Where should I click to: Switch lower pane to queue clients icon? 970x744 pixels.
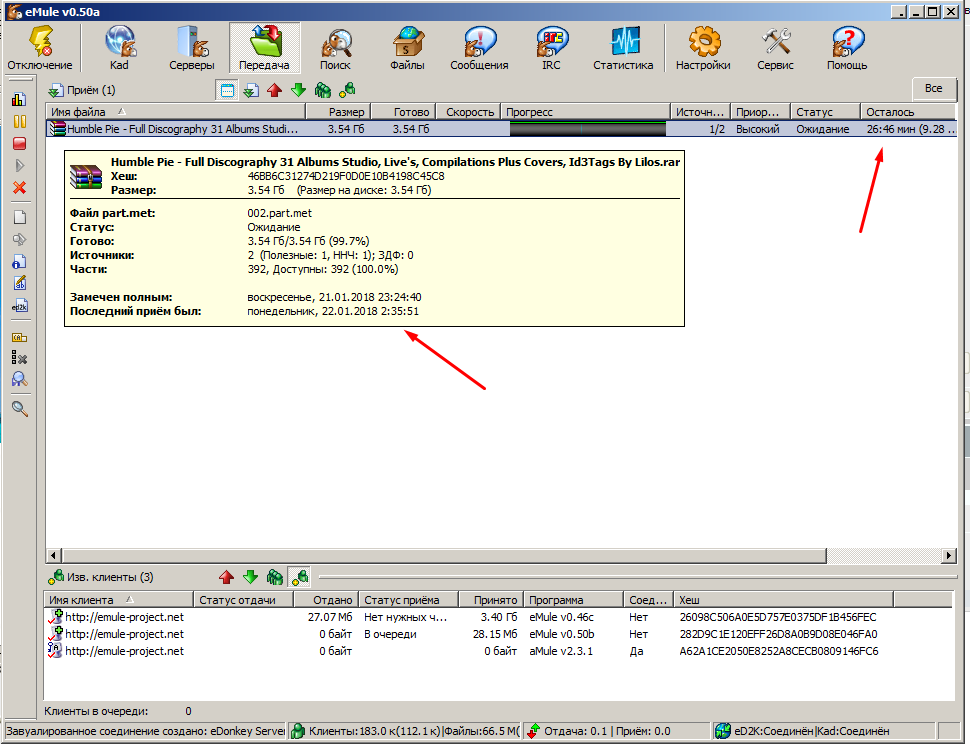click(275, 578)
